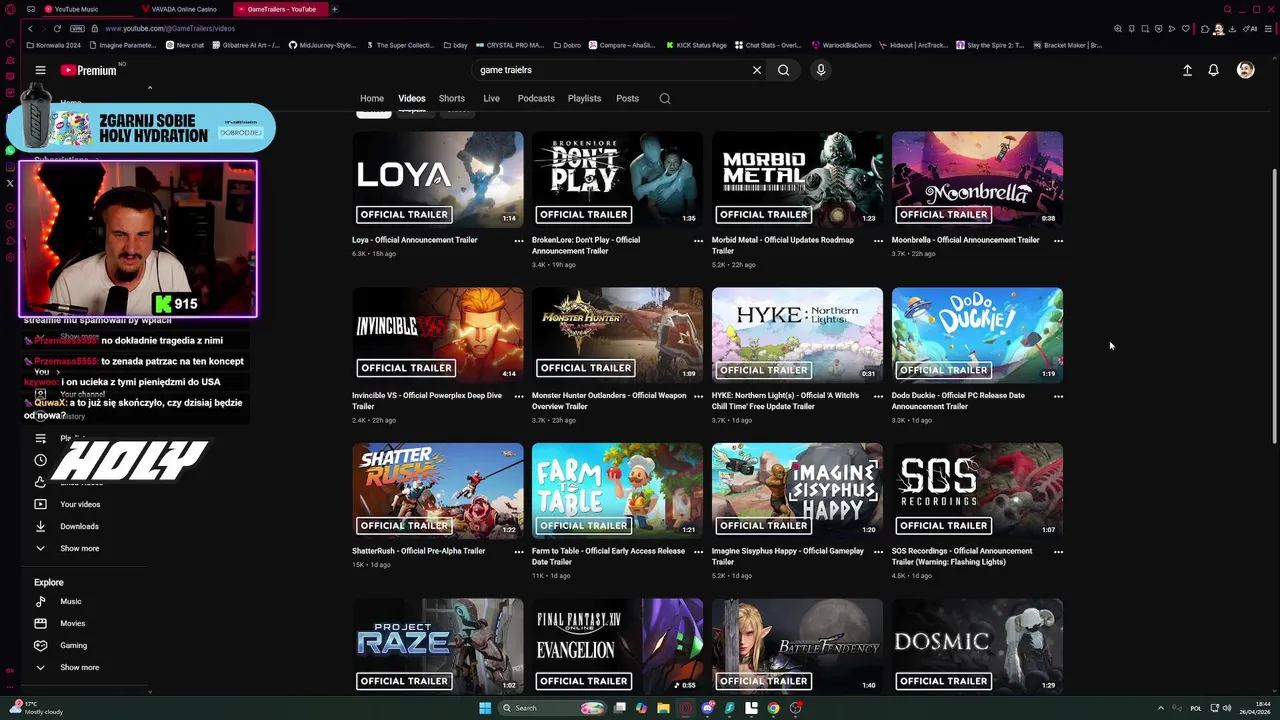1280x720 pixels.
Task: Click the YouTube Premium logo
Action: tap(88, 70)
